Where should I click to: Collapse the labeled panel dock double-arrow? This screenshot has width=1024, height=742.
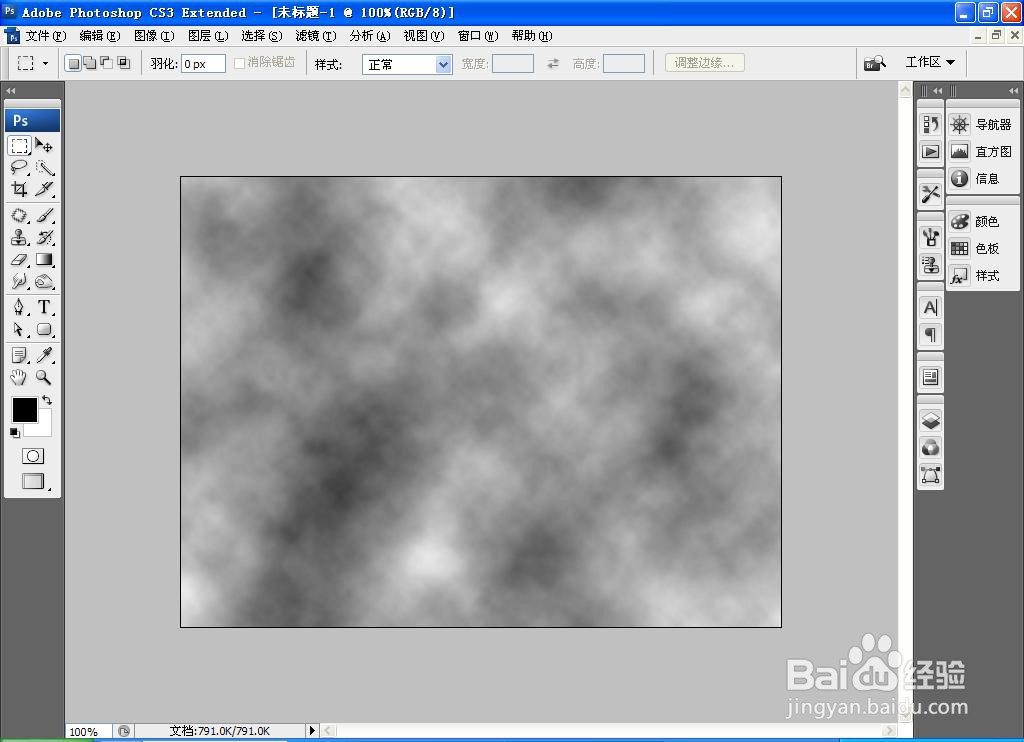point(1014,91)
